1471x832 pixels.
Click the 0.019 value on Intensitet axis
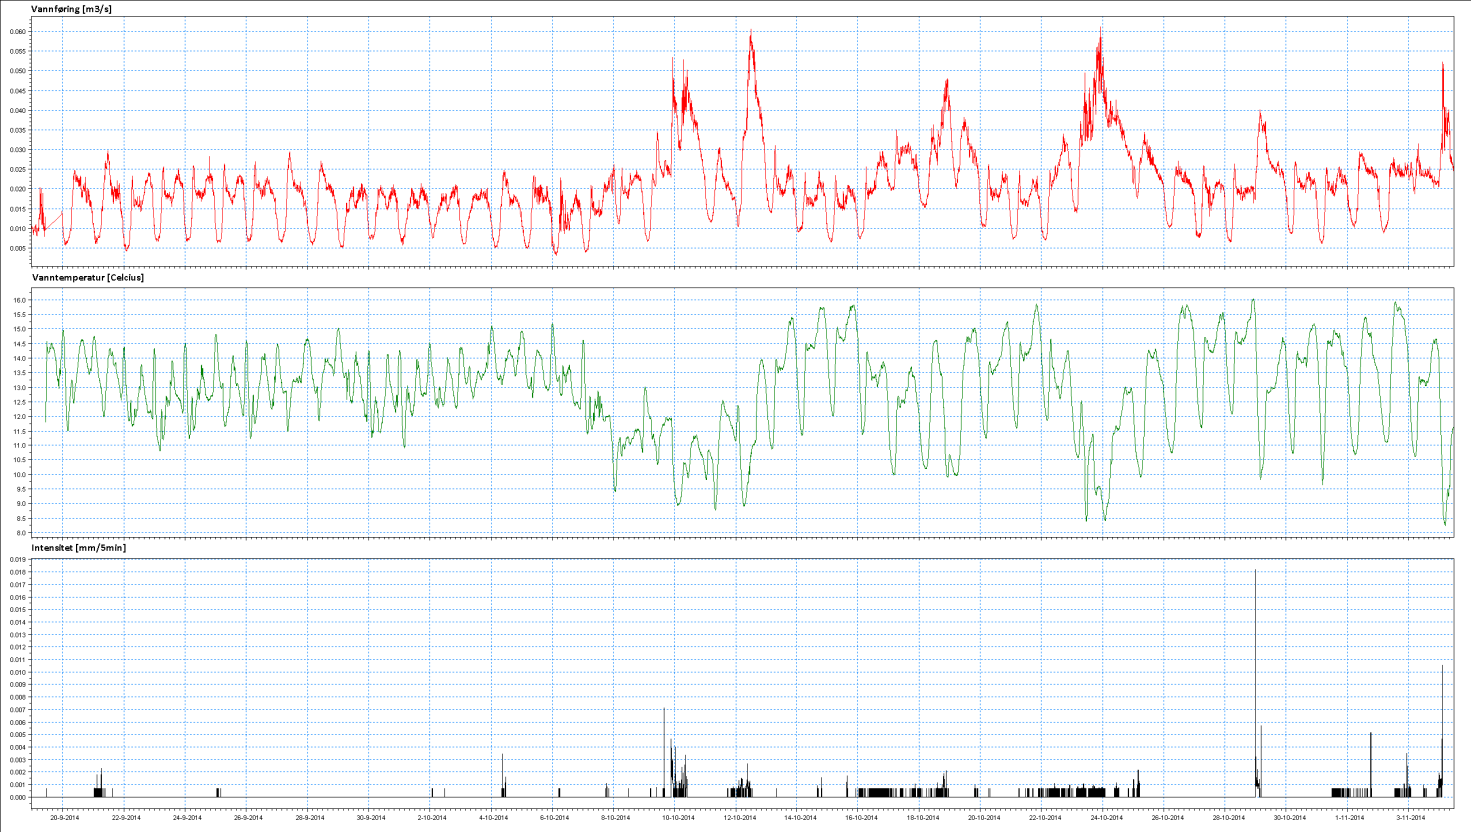17,560
